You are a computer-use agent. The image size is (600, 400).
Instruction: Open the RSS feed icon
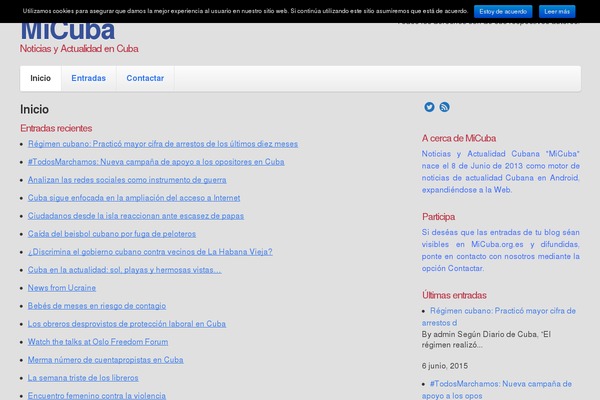pos(444,107)
